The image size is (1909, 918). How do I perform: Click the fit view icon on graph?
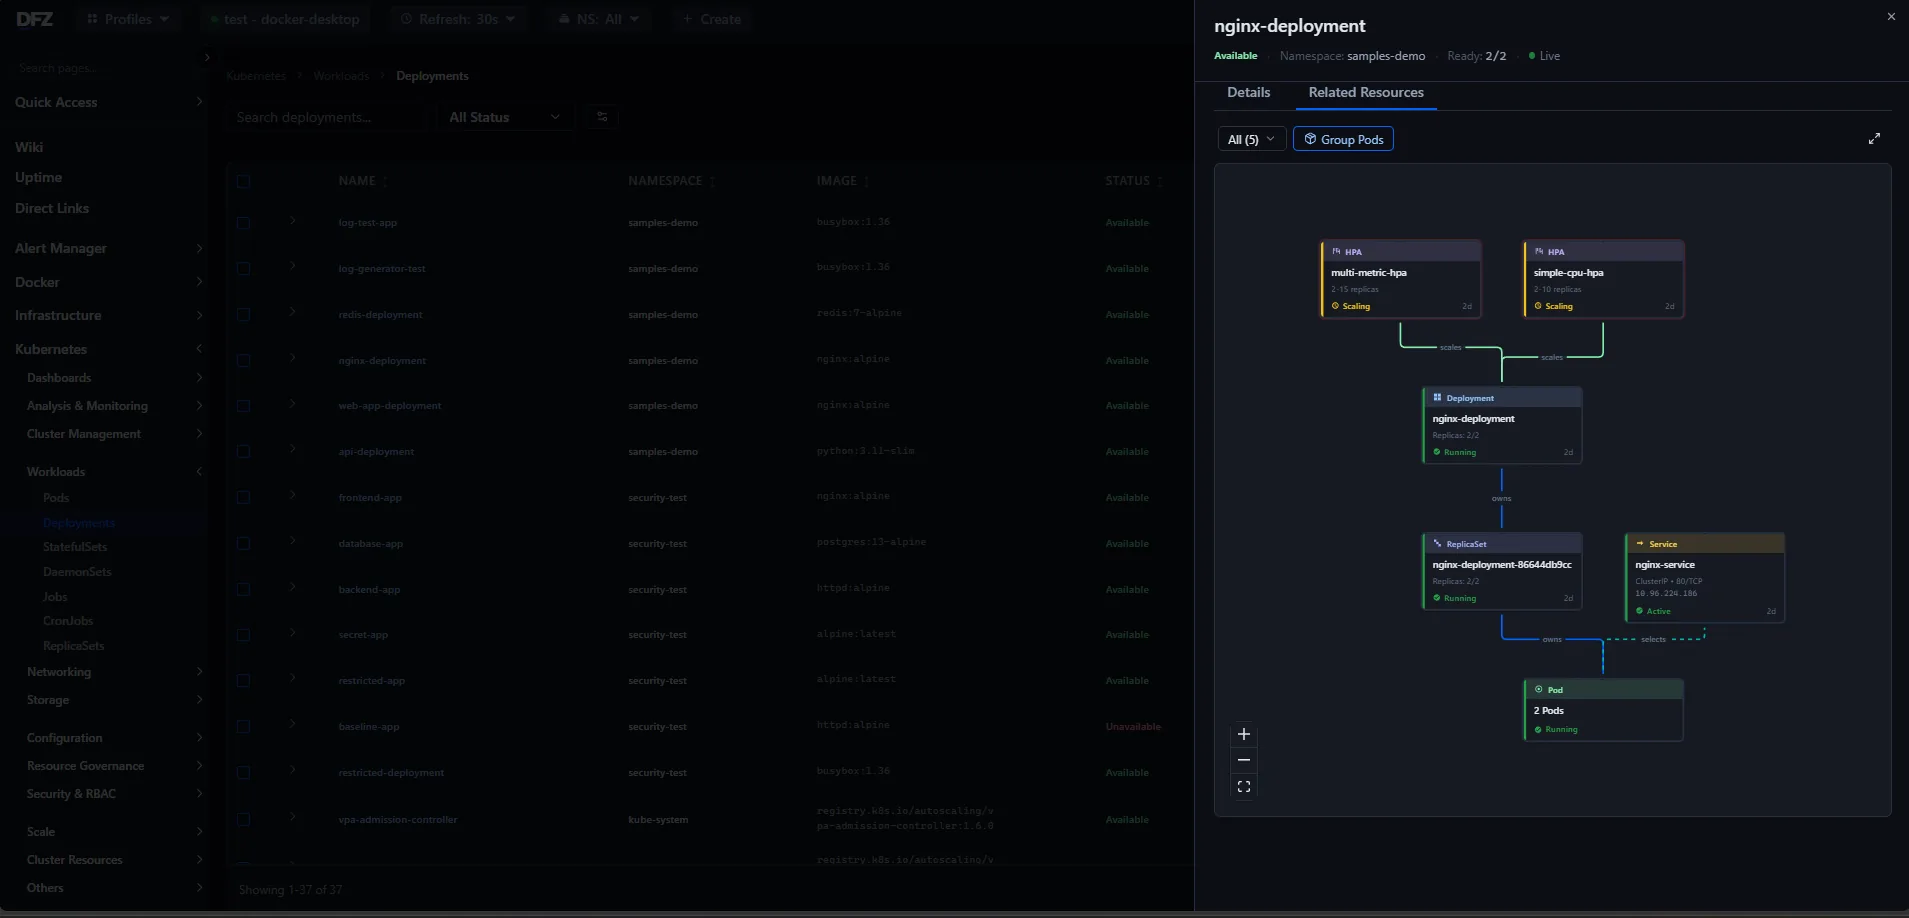coord(1244,787)
